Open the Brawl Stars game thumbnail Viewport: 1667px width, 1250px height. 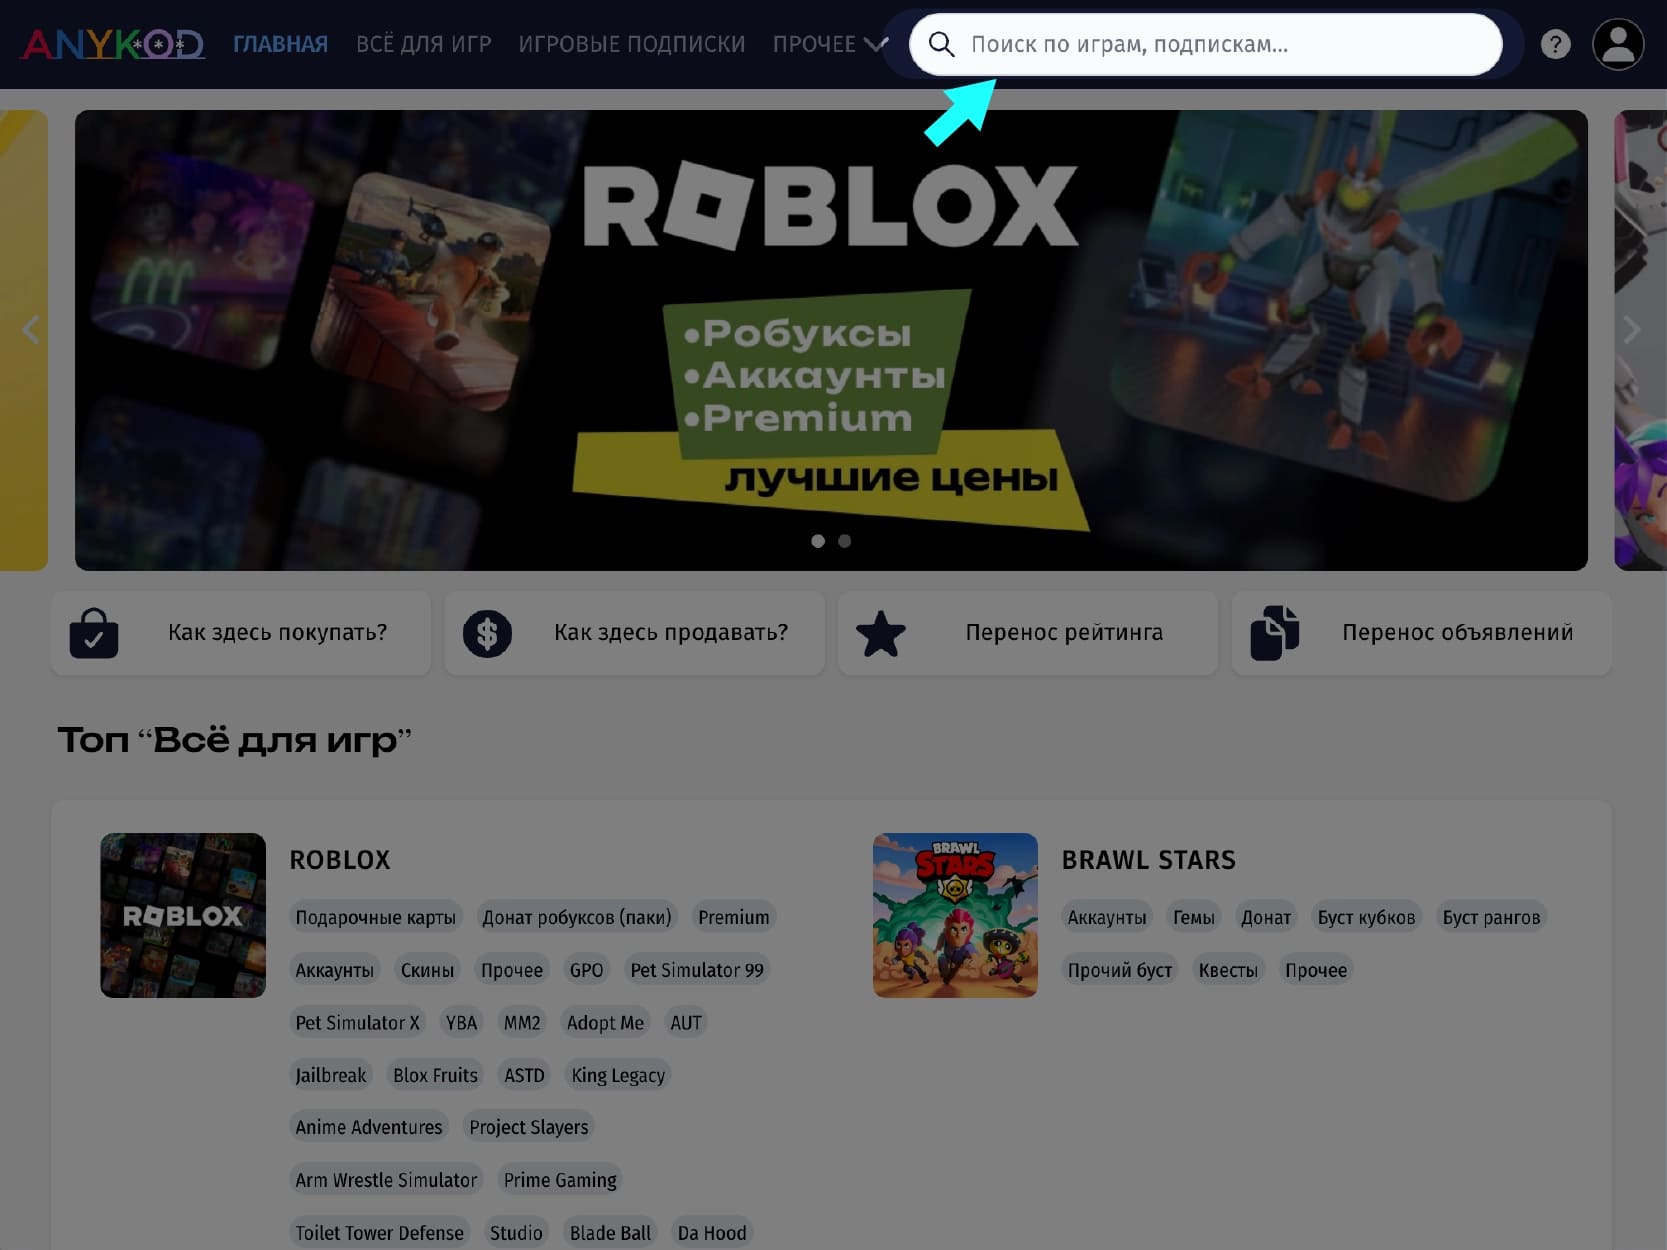[955, 915]
